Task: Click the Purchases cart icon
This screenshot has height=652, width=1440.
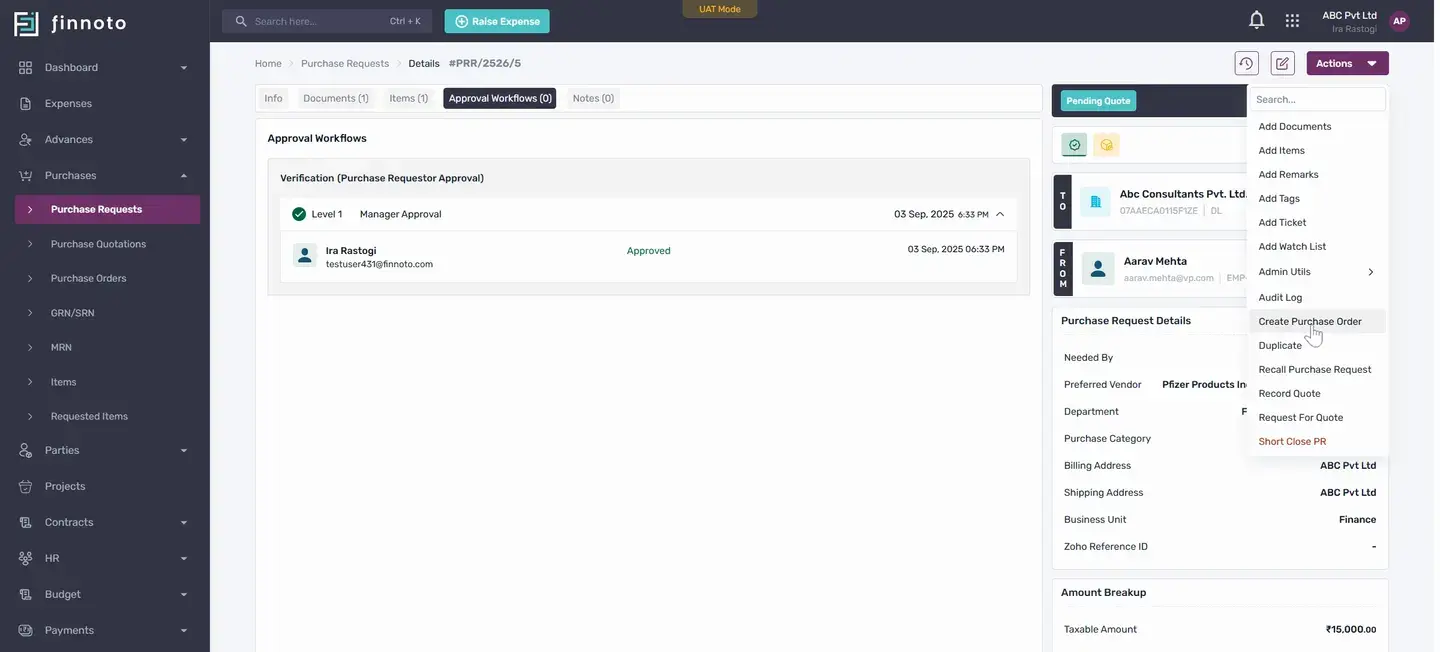Action: click(26, 175)
